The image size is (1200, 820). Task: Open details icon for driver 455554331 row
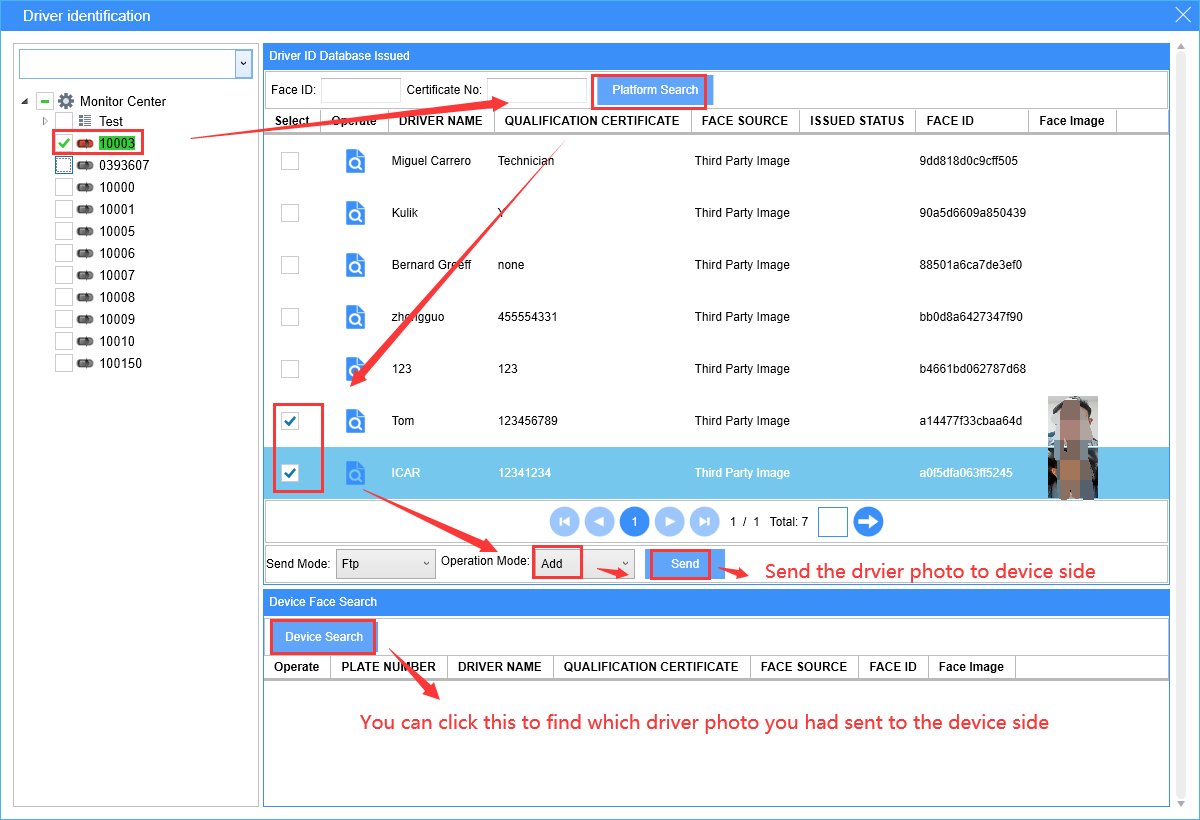[355, 317]
